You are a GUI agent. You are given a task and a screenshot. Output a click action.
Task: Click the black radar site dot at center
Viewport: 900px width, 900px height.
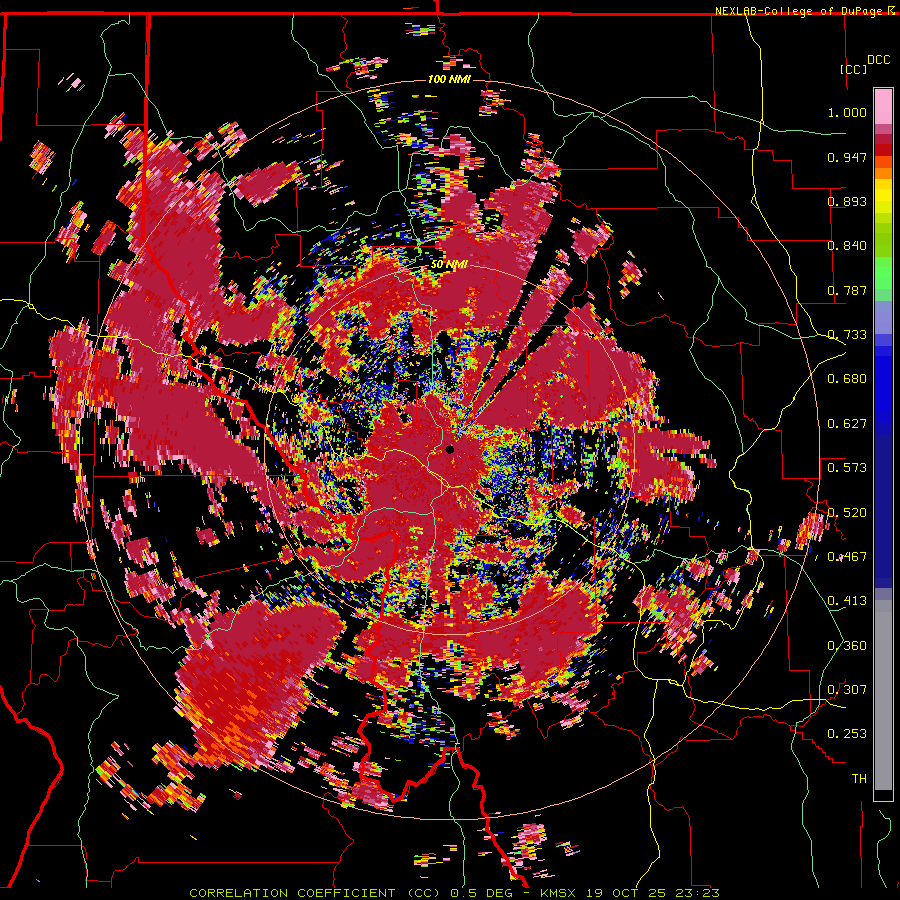pos(450,449)
